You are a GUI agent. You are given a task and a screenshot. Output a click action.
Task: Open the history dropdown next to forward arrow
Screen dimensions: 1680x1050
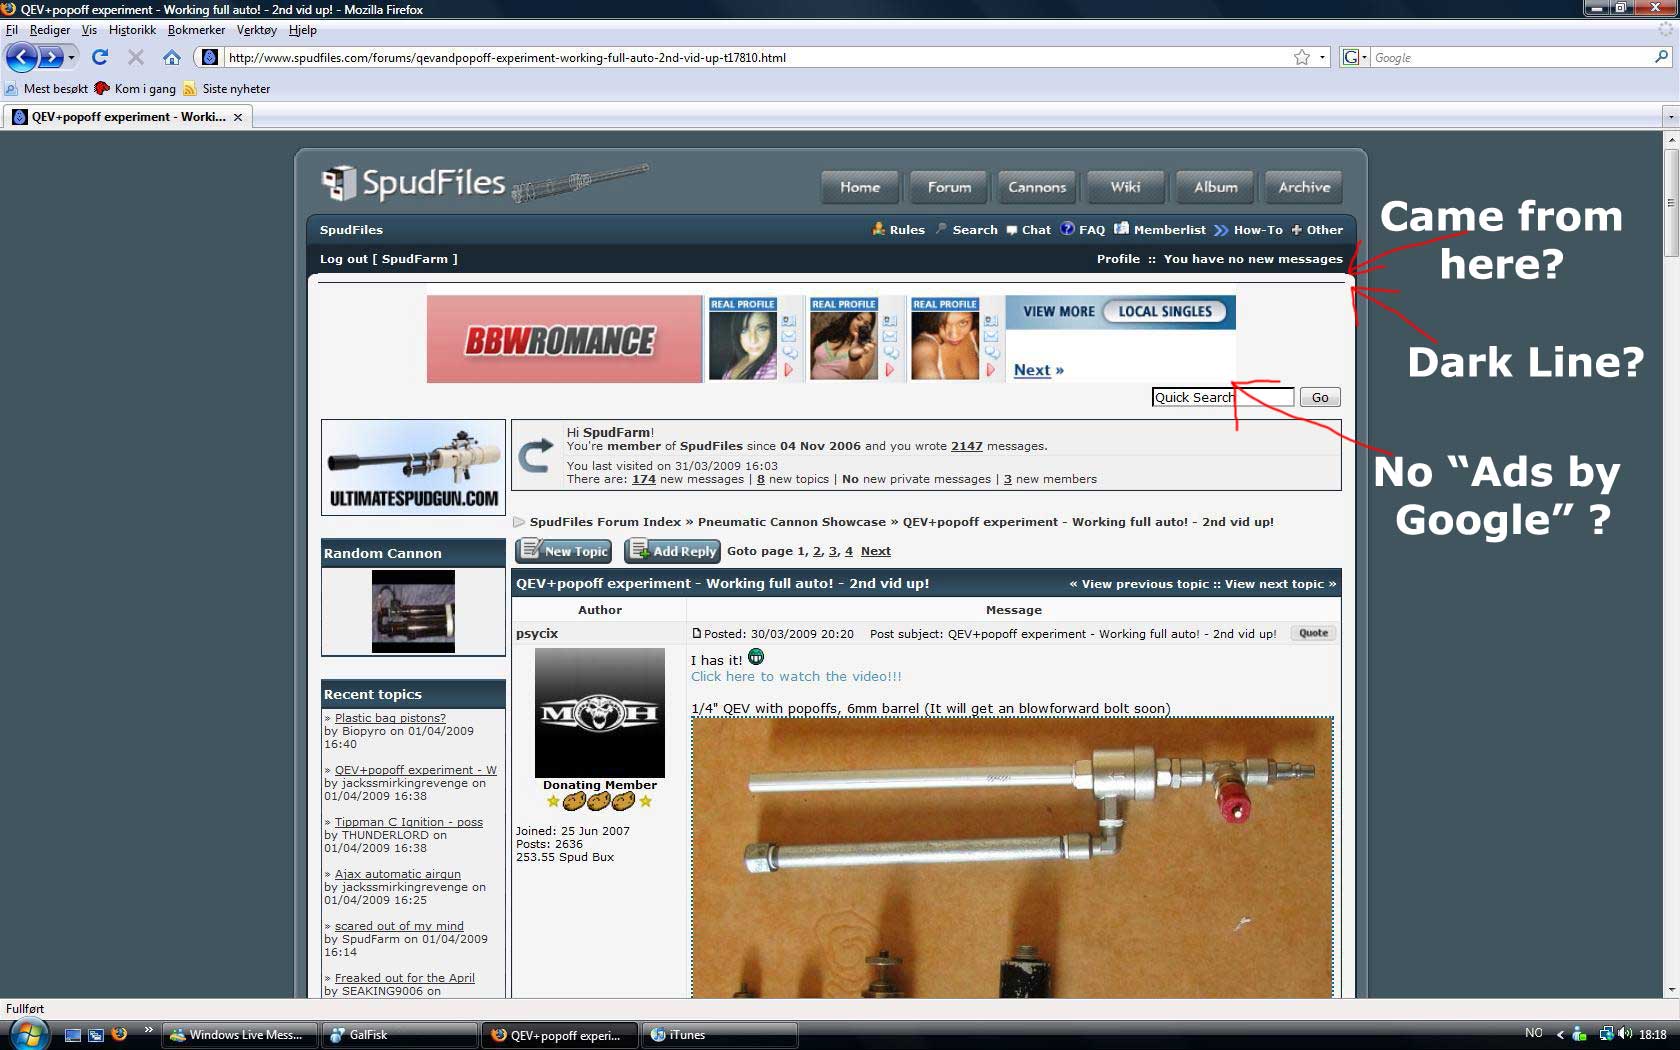(x=72, y=57)
